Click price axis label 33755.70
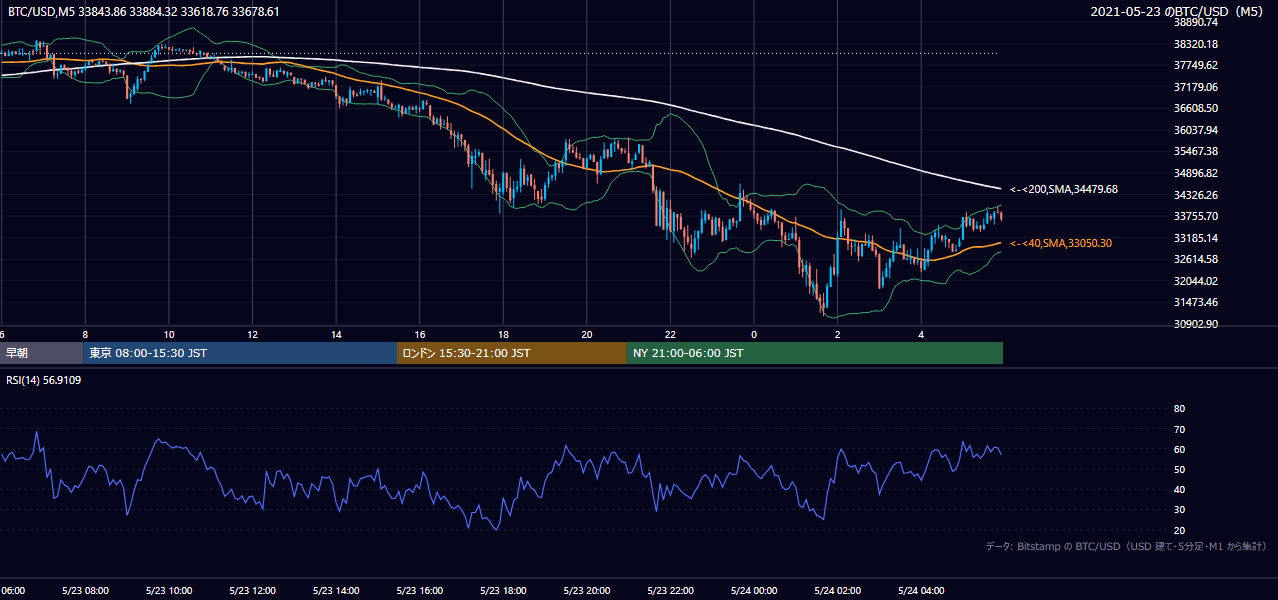Screen dimensions: 1278x600 coord(1195,216)
